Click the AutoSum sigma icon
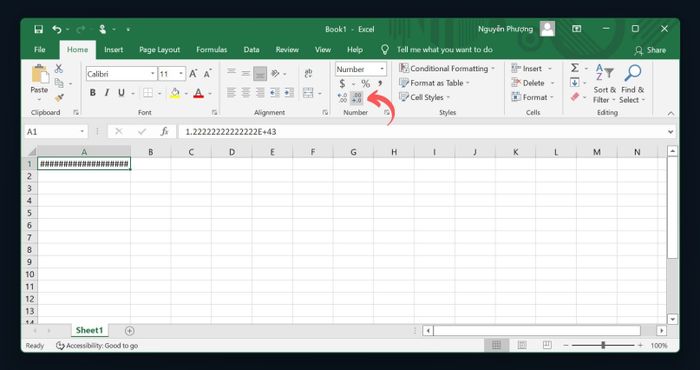This screenshot has width=700, height=370. (575, 68)
